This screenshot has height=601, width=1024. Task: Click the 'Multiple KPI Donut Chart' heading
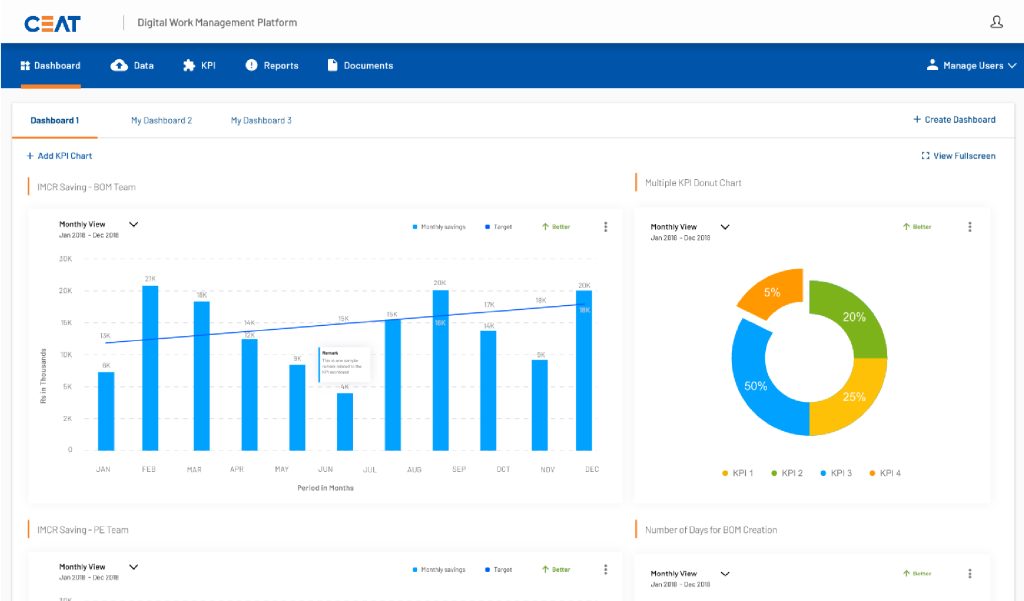(694, 183)
